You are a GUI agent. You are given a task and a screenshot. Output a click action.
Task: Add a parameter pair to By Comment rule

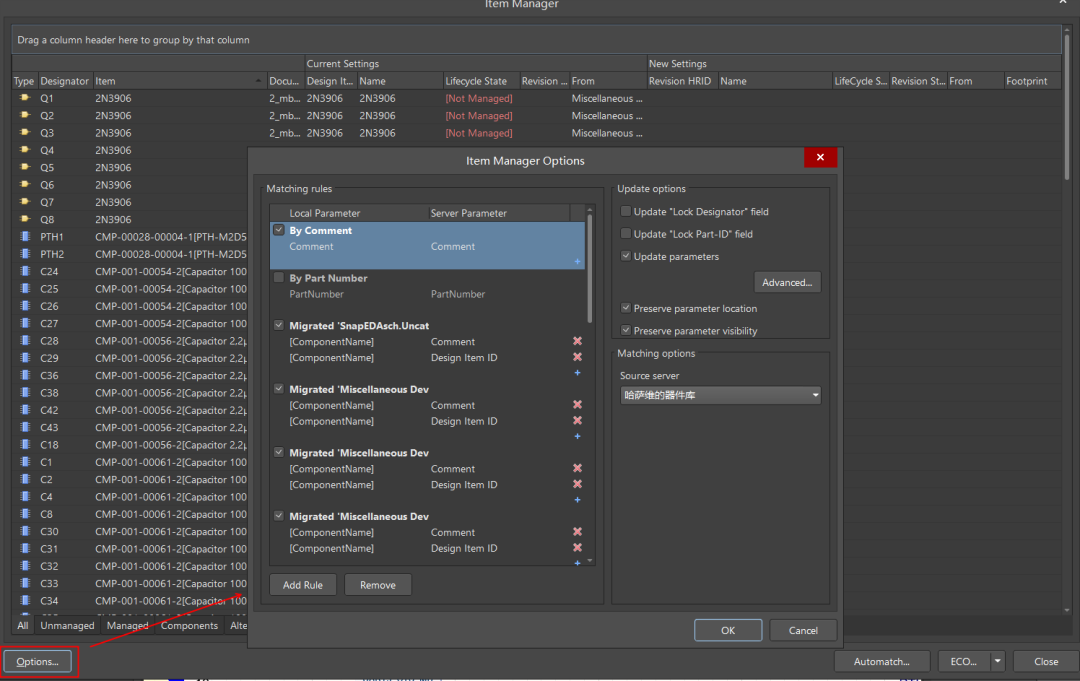click(x=577, y=262)
